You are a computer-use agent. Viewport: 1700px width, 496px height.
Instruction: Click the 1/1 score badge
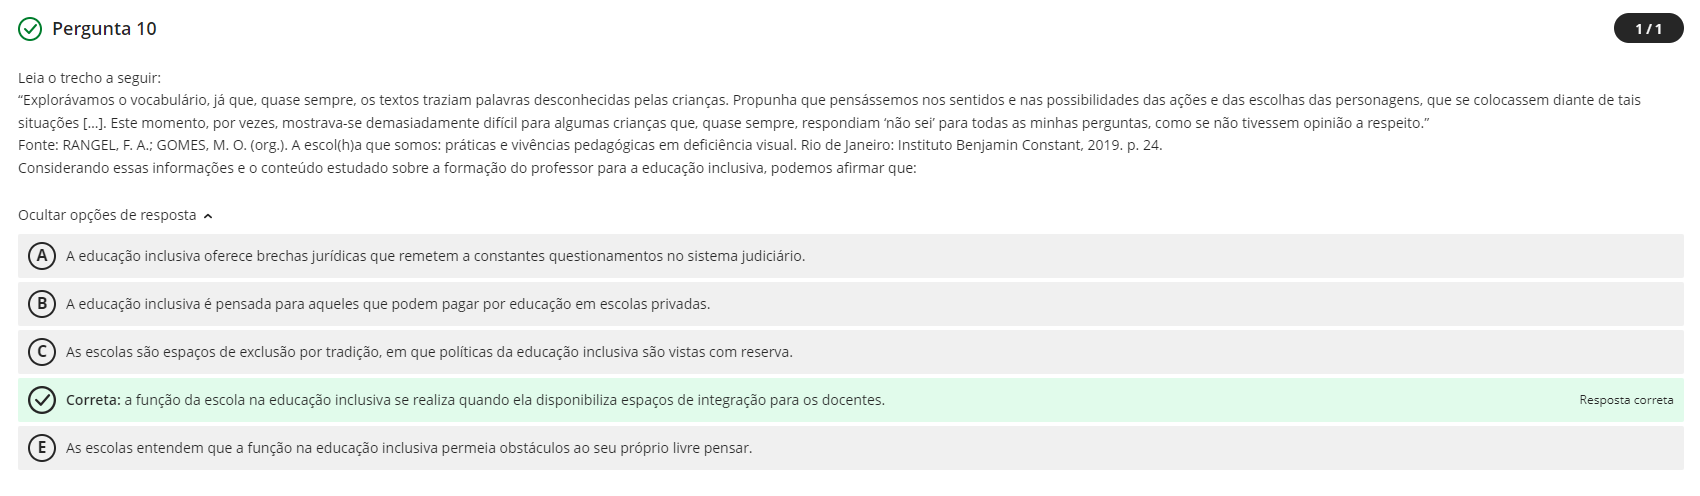1648,29
